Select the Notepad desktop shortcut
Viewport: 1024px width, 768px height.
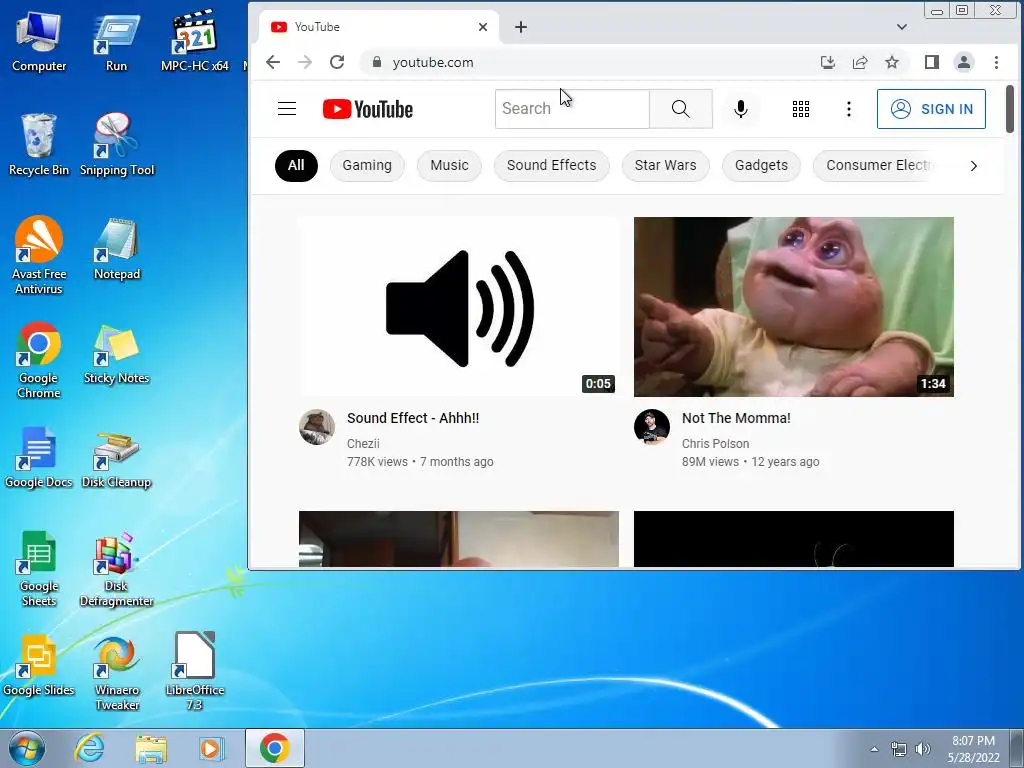(x=117, y=249)
